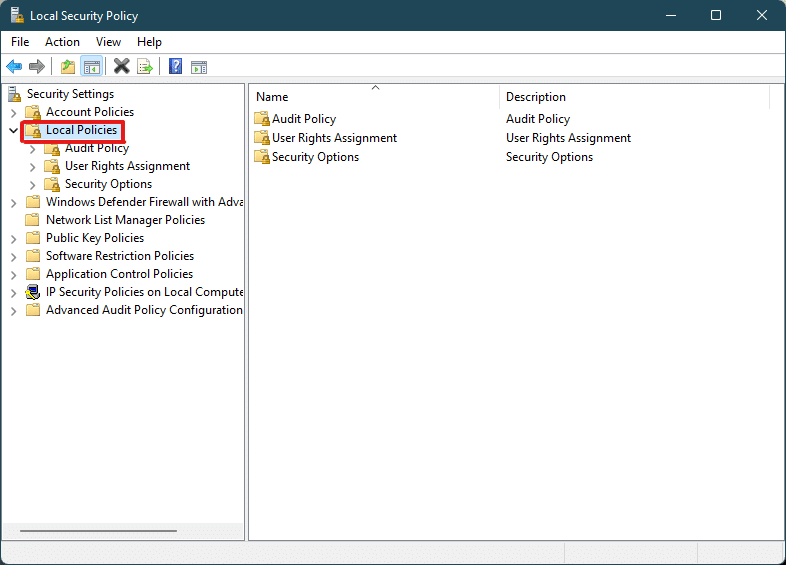Image resolution: width=786 pixels, height=565 pixels.
Task: Select Application Control Policies label
Action: click(x=119, y=274)
